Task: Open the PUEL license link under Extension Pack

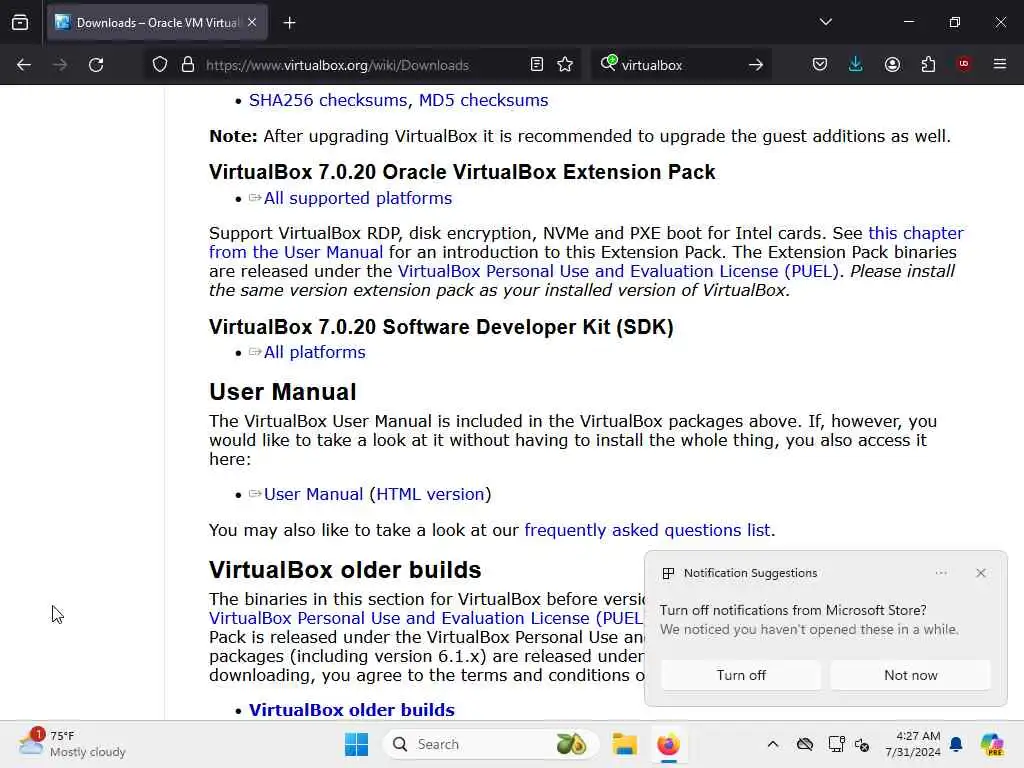Action: 618,271
